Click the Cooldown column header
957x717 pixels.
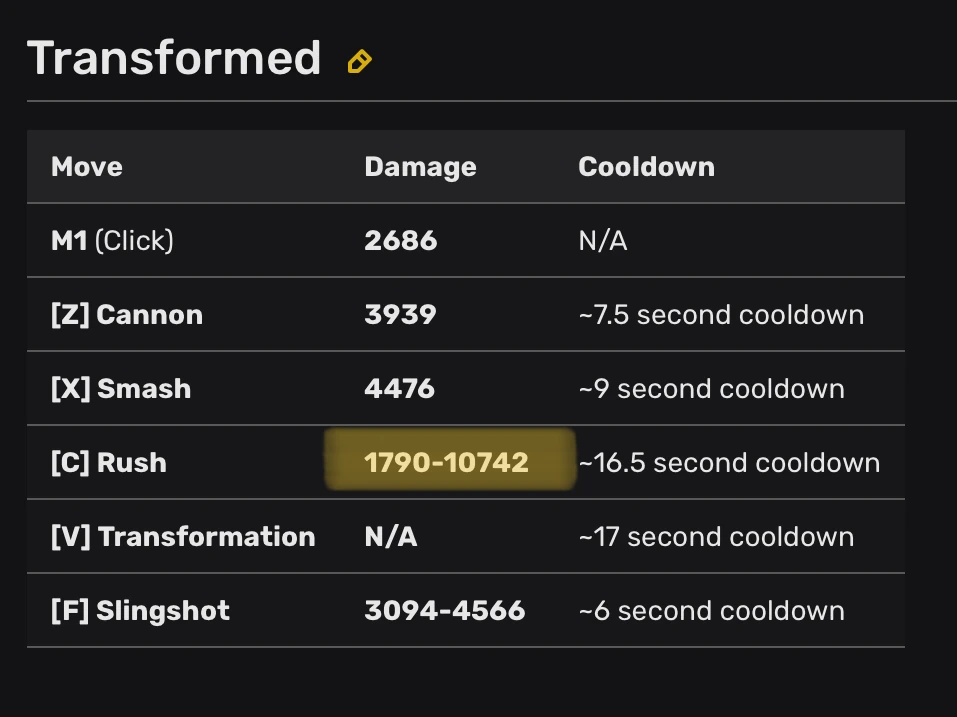click(646, 167)
